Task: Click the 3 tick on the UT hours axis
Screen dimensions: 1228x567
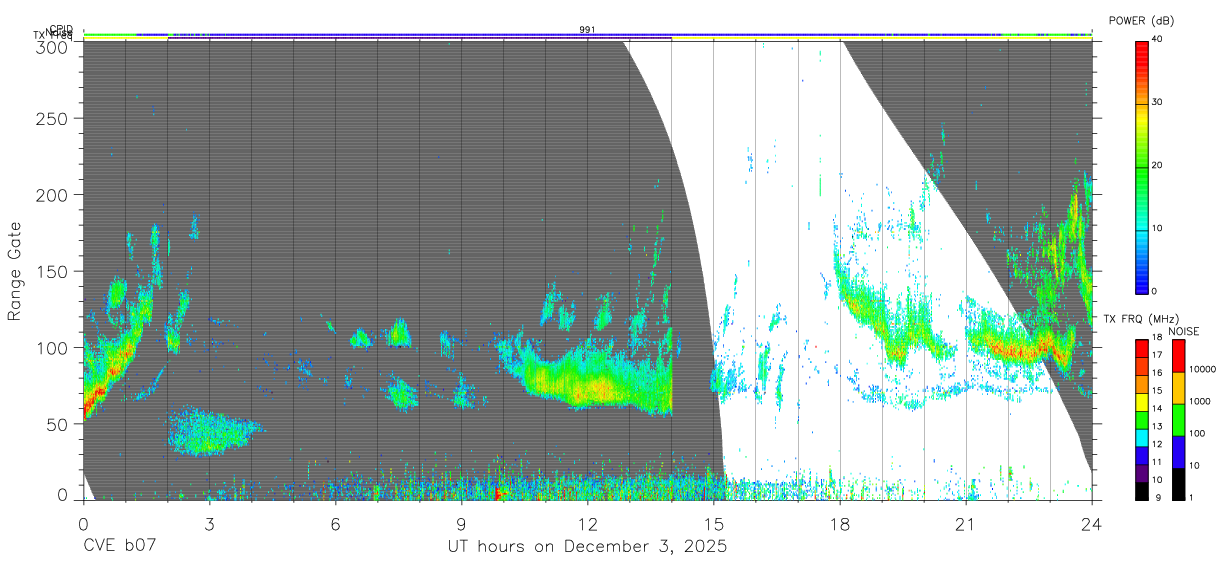Action: pos(209,524)
